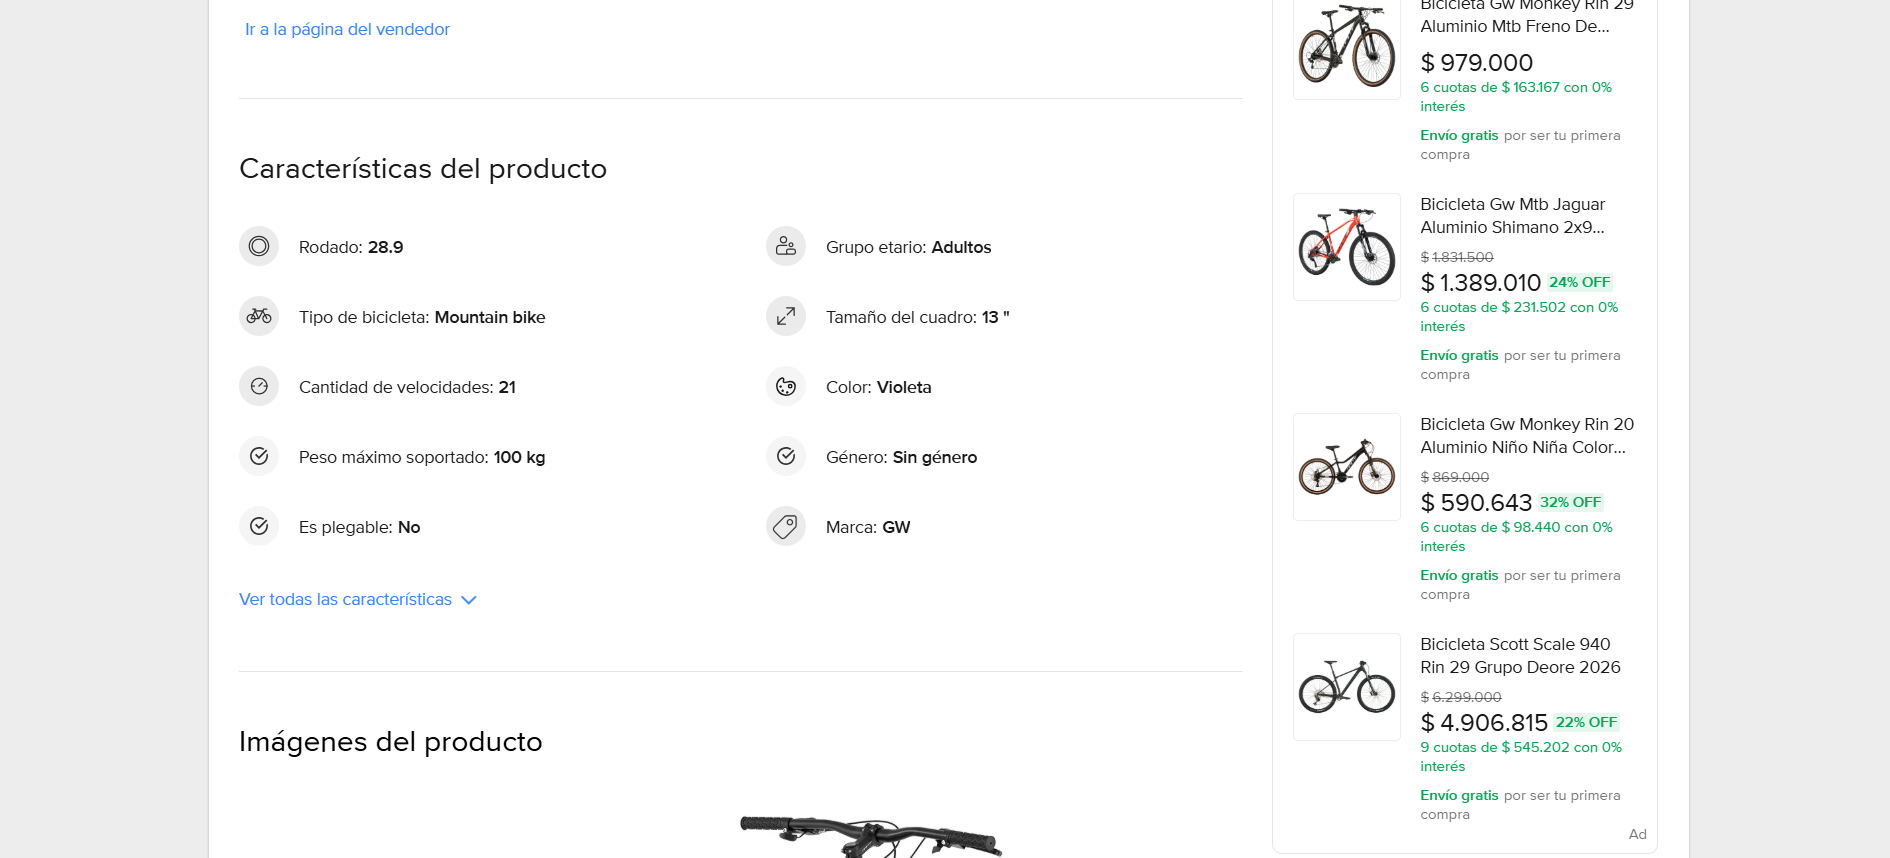Select the Scott Scale 940 bike thumbnail
Screen dimensions: 1890x858
1347,687
